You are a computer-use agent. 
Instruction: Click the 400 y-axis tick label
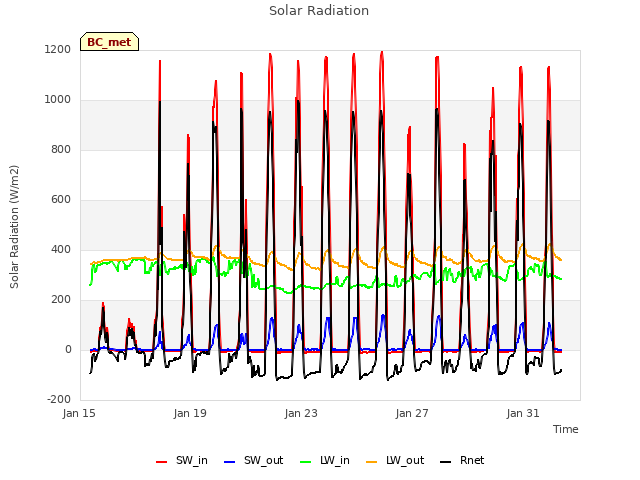(x=61, y=250)
